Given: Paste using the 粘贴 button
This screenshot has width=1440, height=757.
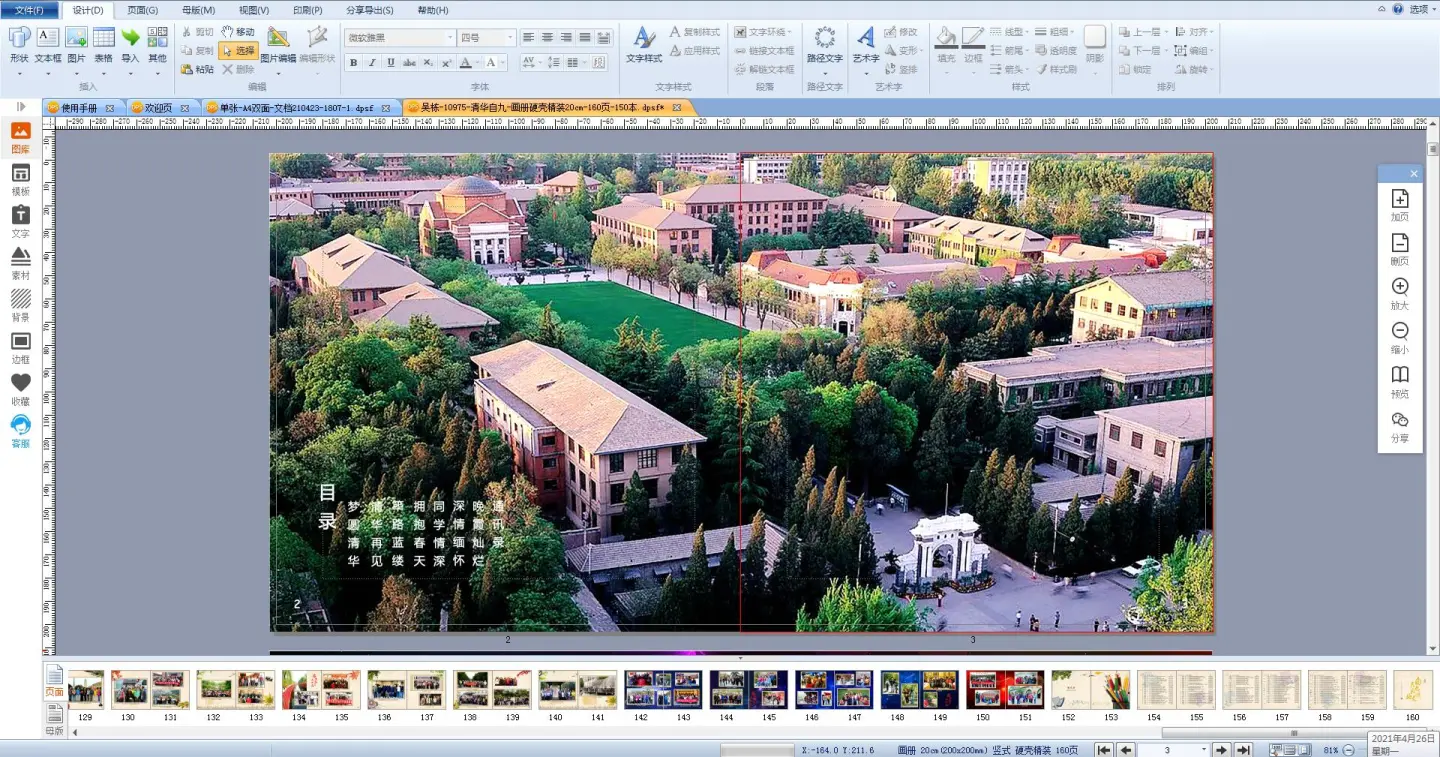Looking at the screenshot, I should (x=197, y=69).
